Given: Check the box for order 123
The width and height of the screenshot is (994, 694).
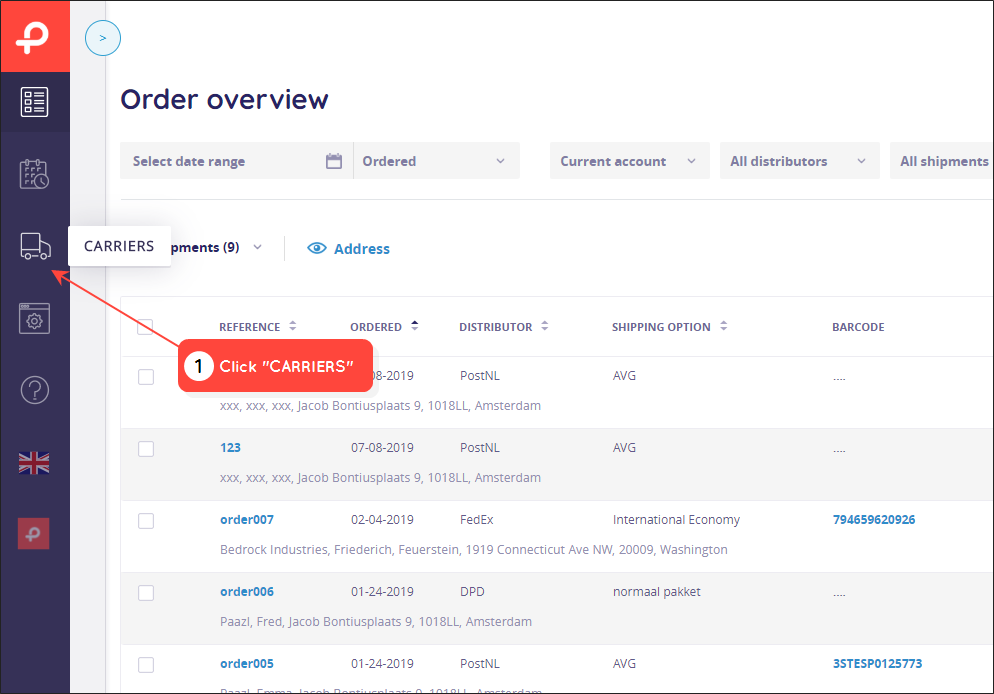Looking at the screenshot, I should [x=146, y=449].
